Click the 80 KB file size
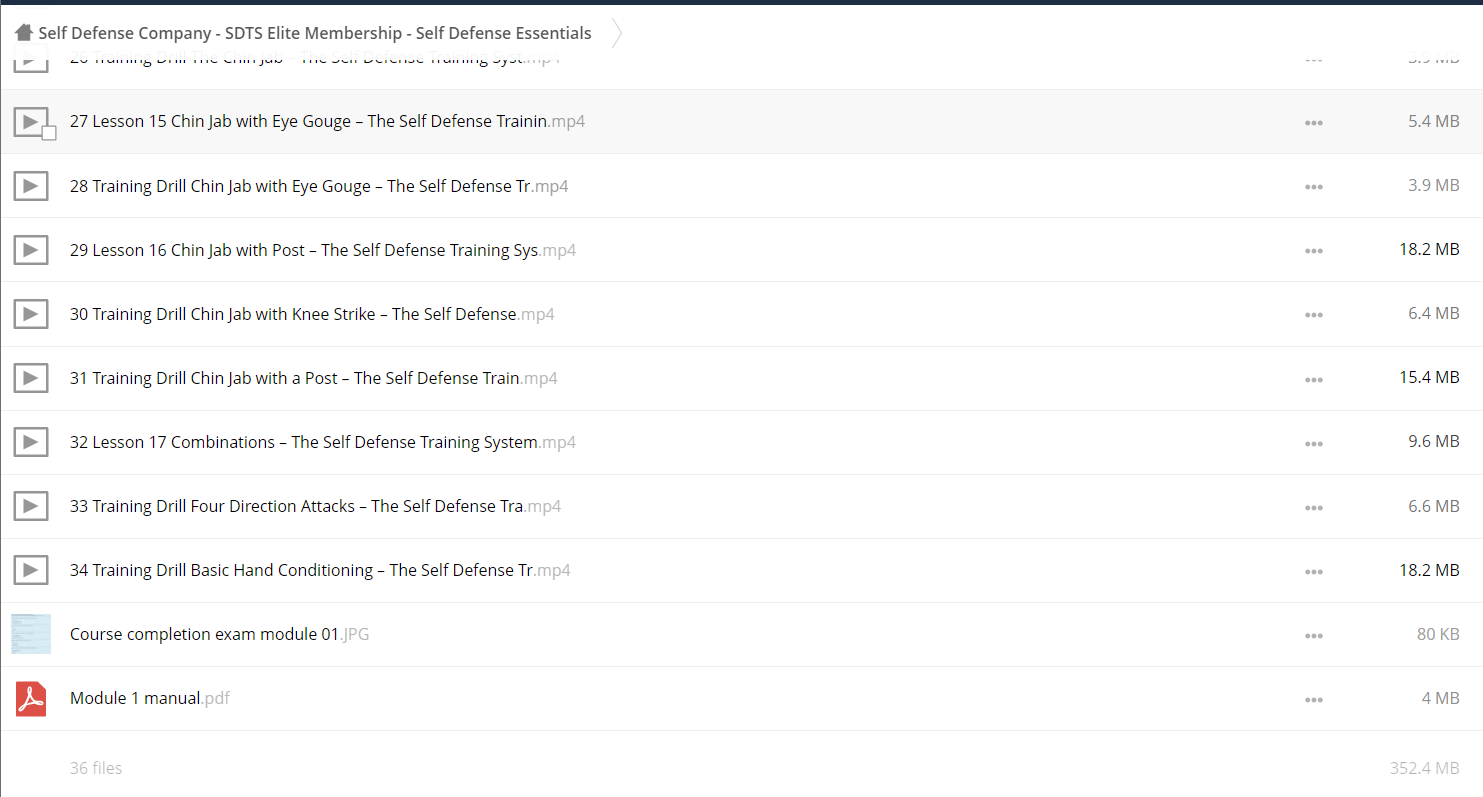Image resolution: width=1483 pixels, height=797 pixels. [x=1438, y=633]
